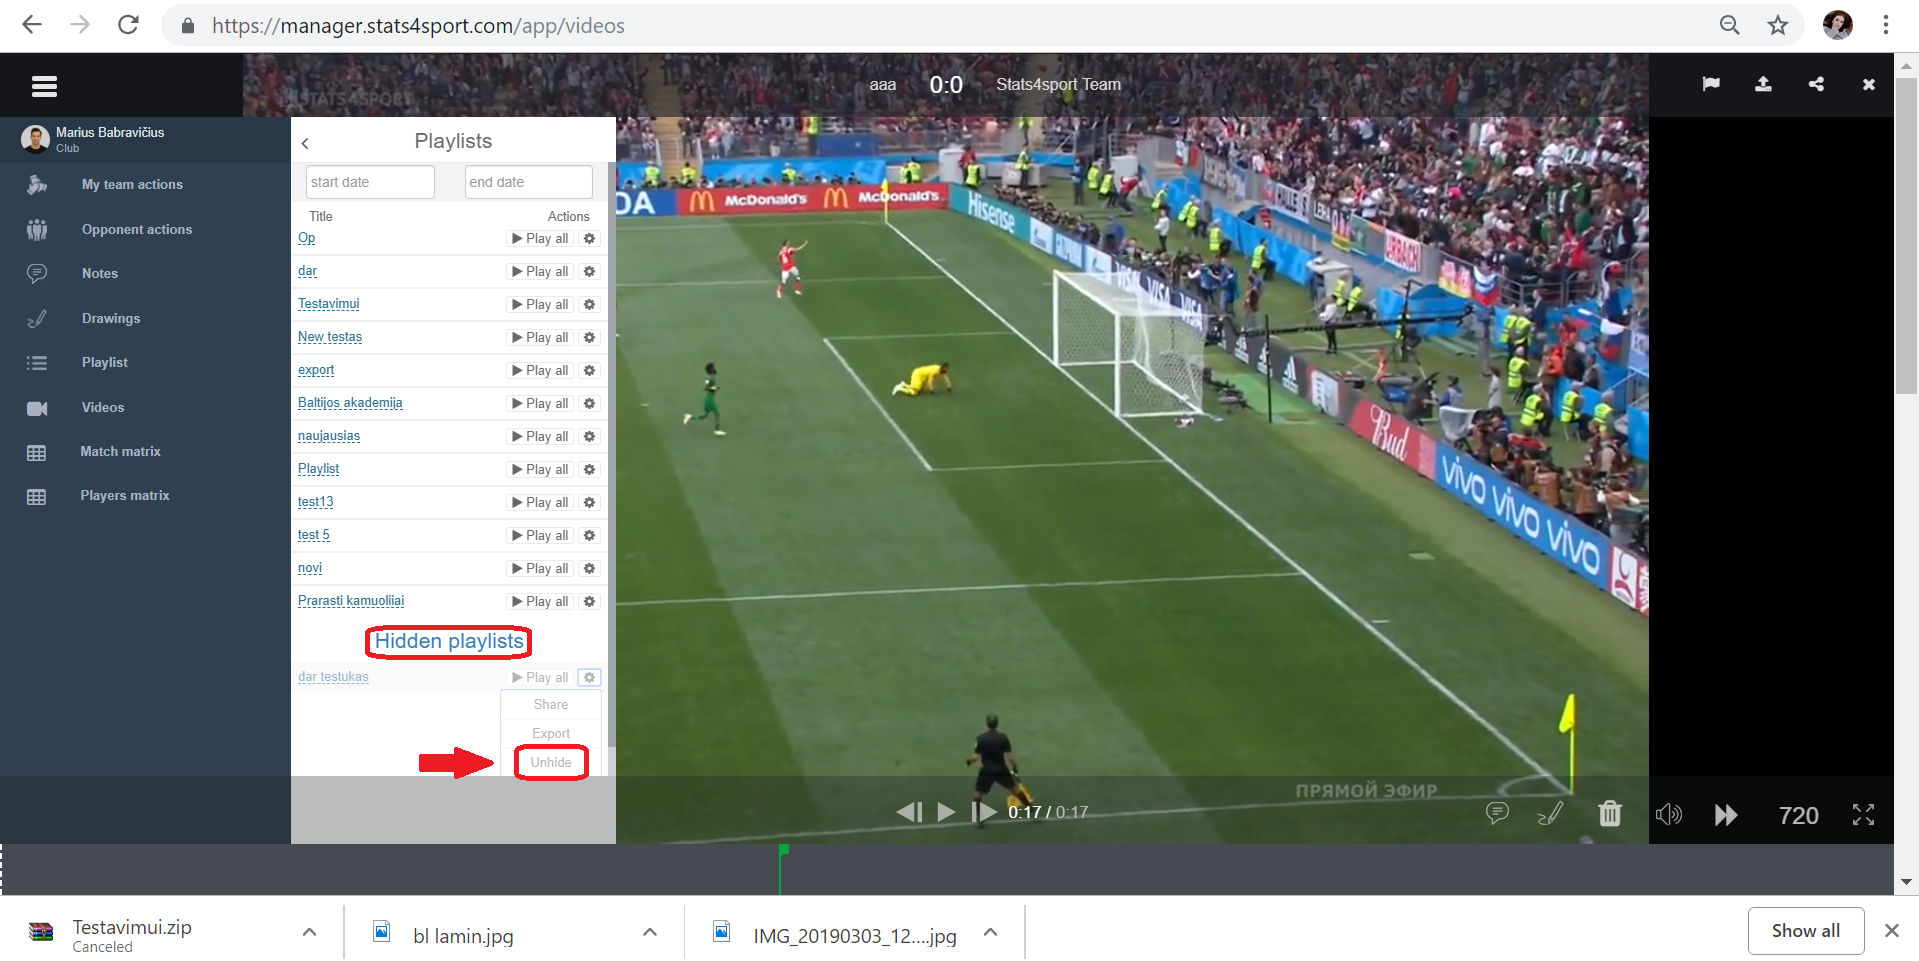Click the flag icon in the video header
The image size is (1919, 961).
click(1711, 84)
